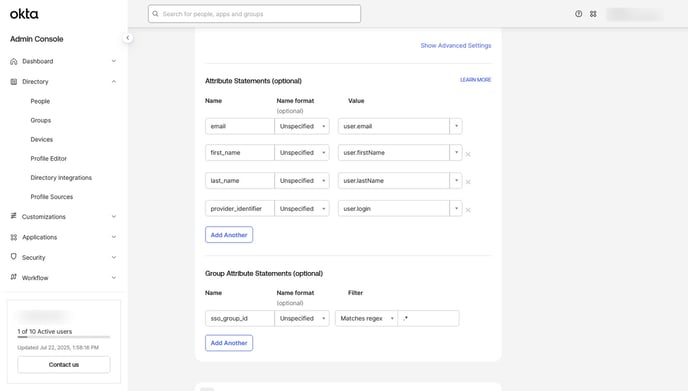Remove the last_name attribute row
Screen dimensions: 688x391
click(468, 182)
